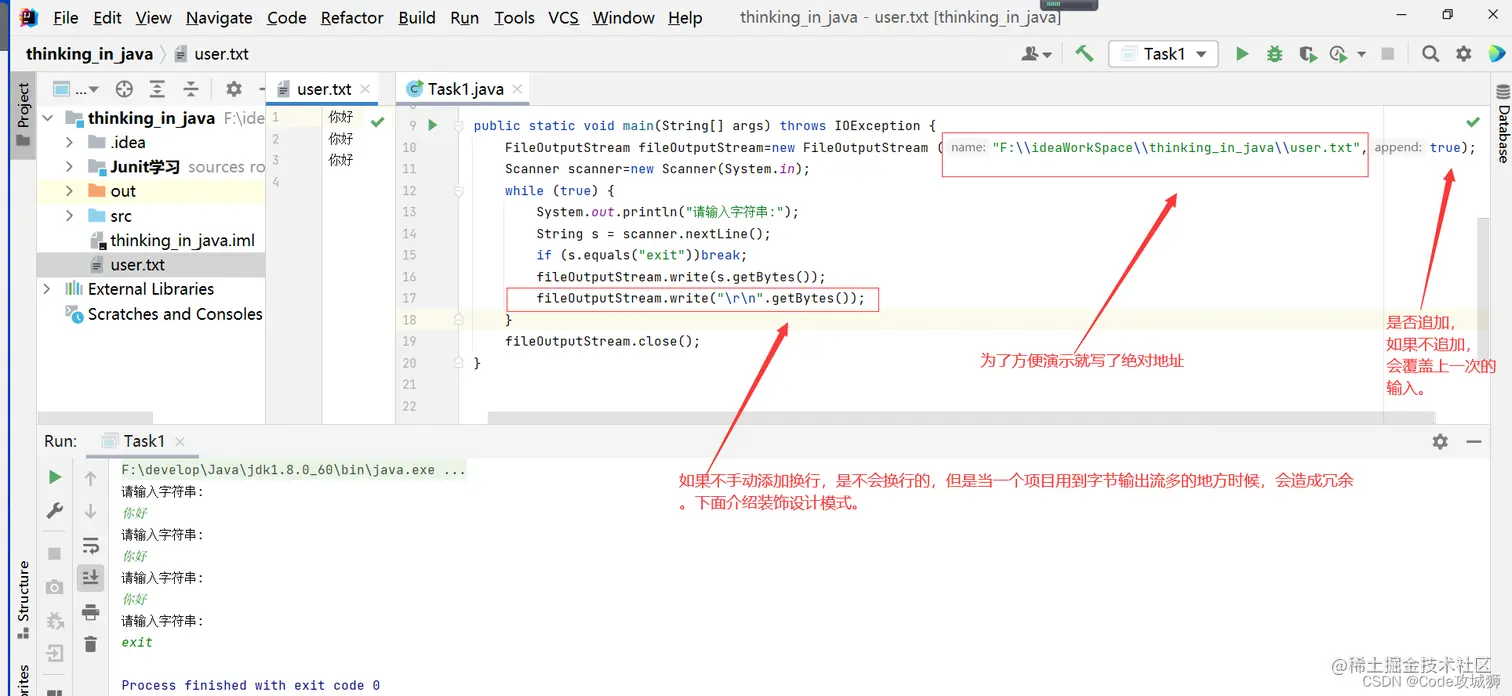
Task: Expand the .idea folder
Action: (69, 142)
